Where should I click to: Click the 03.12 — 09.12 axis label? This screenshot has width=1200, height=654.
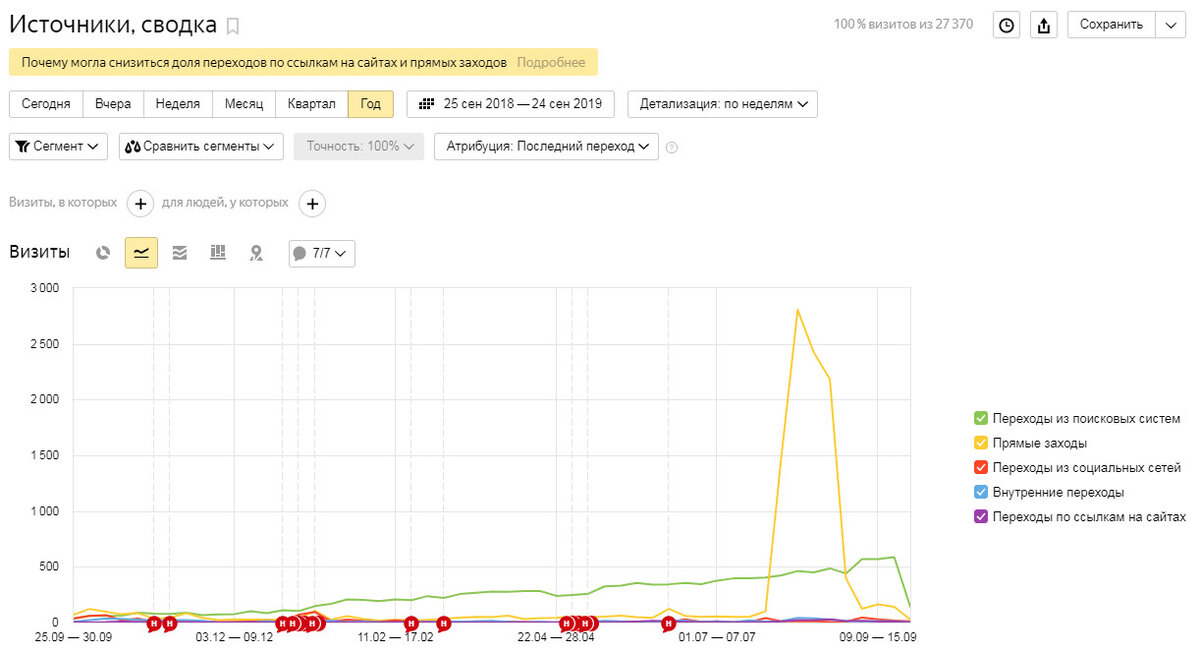(234, 636)
